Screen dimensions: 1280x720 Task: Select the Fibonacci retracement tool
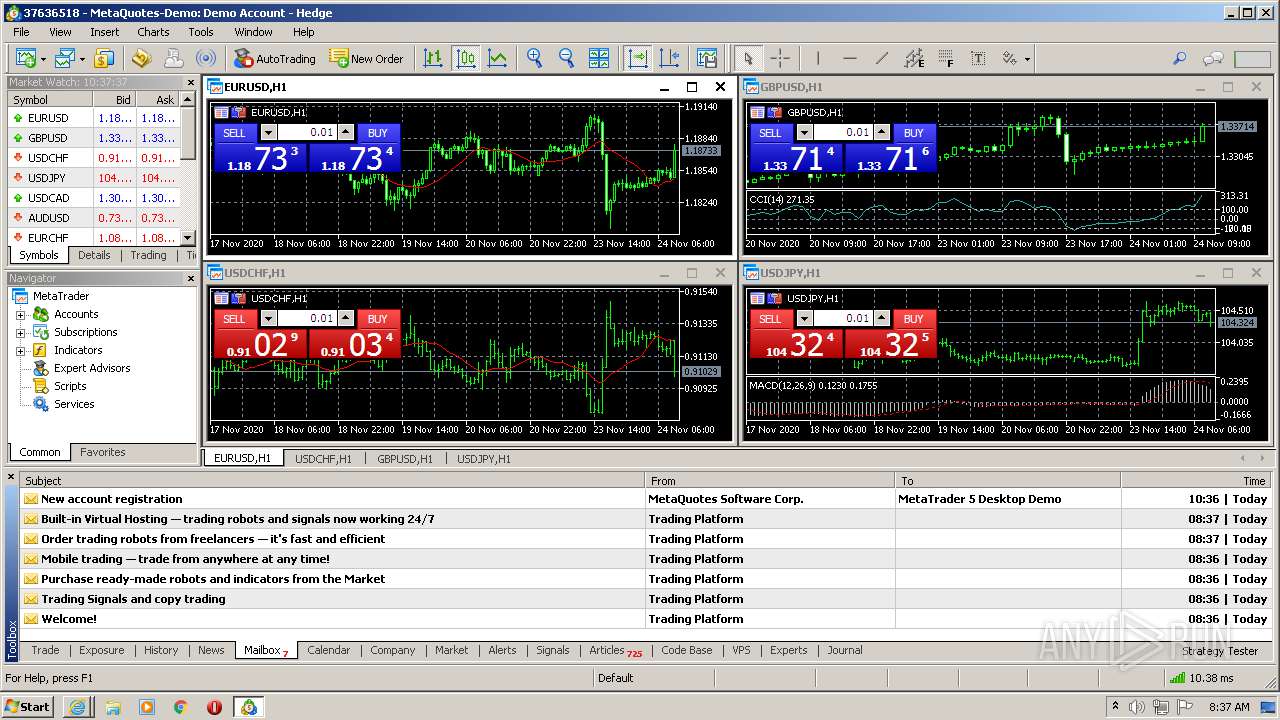tap(946, 58)
